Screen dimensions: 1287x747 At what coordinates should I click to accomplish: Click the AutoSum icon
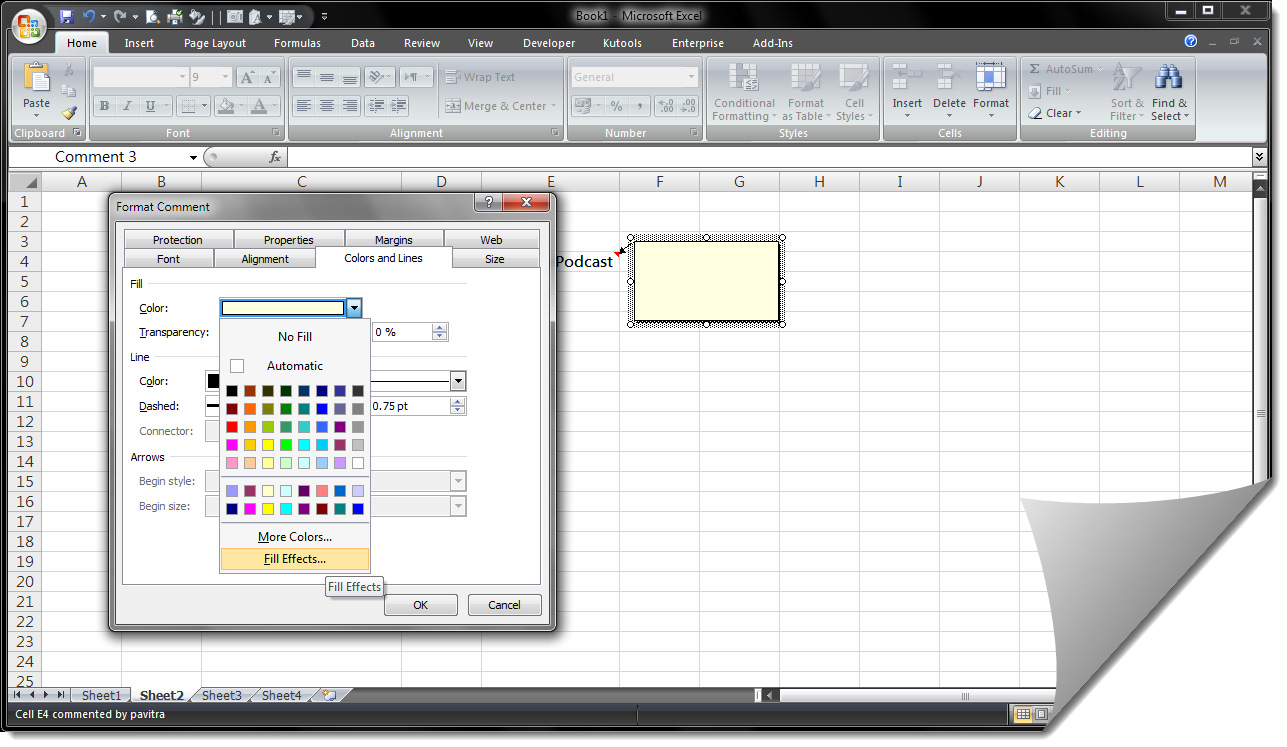pyautogui.click(x=1036, y=68)
